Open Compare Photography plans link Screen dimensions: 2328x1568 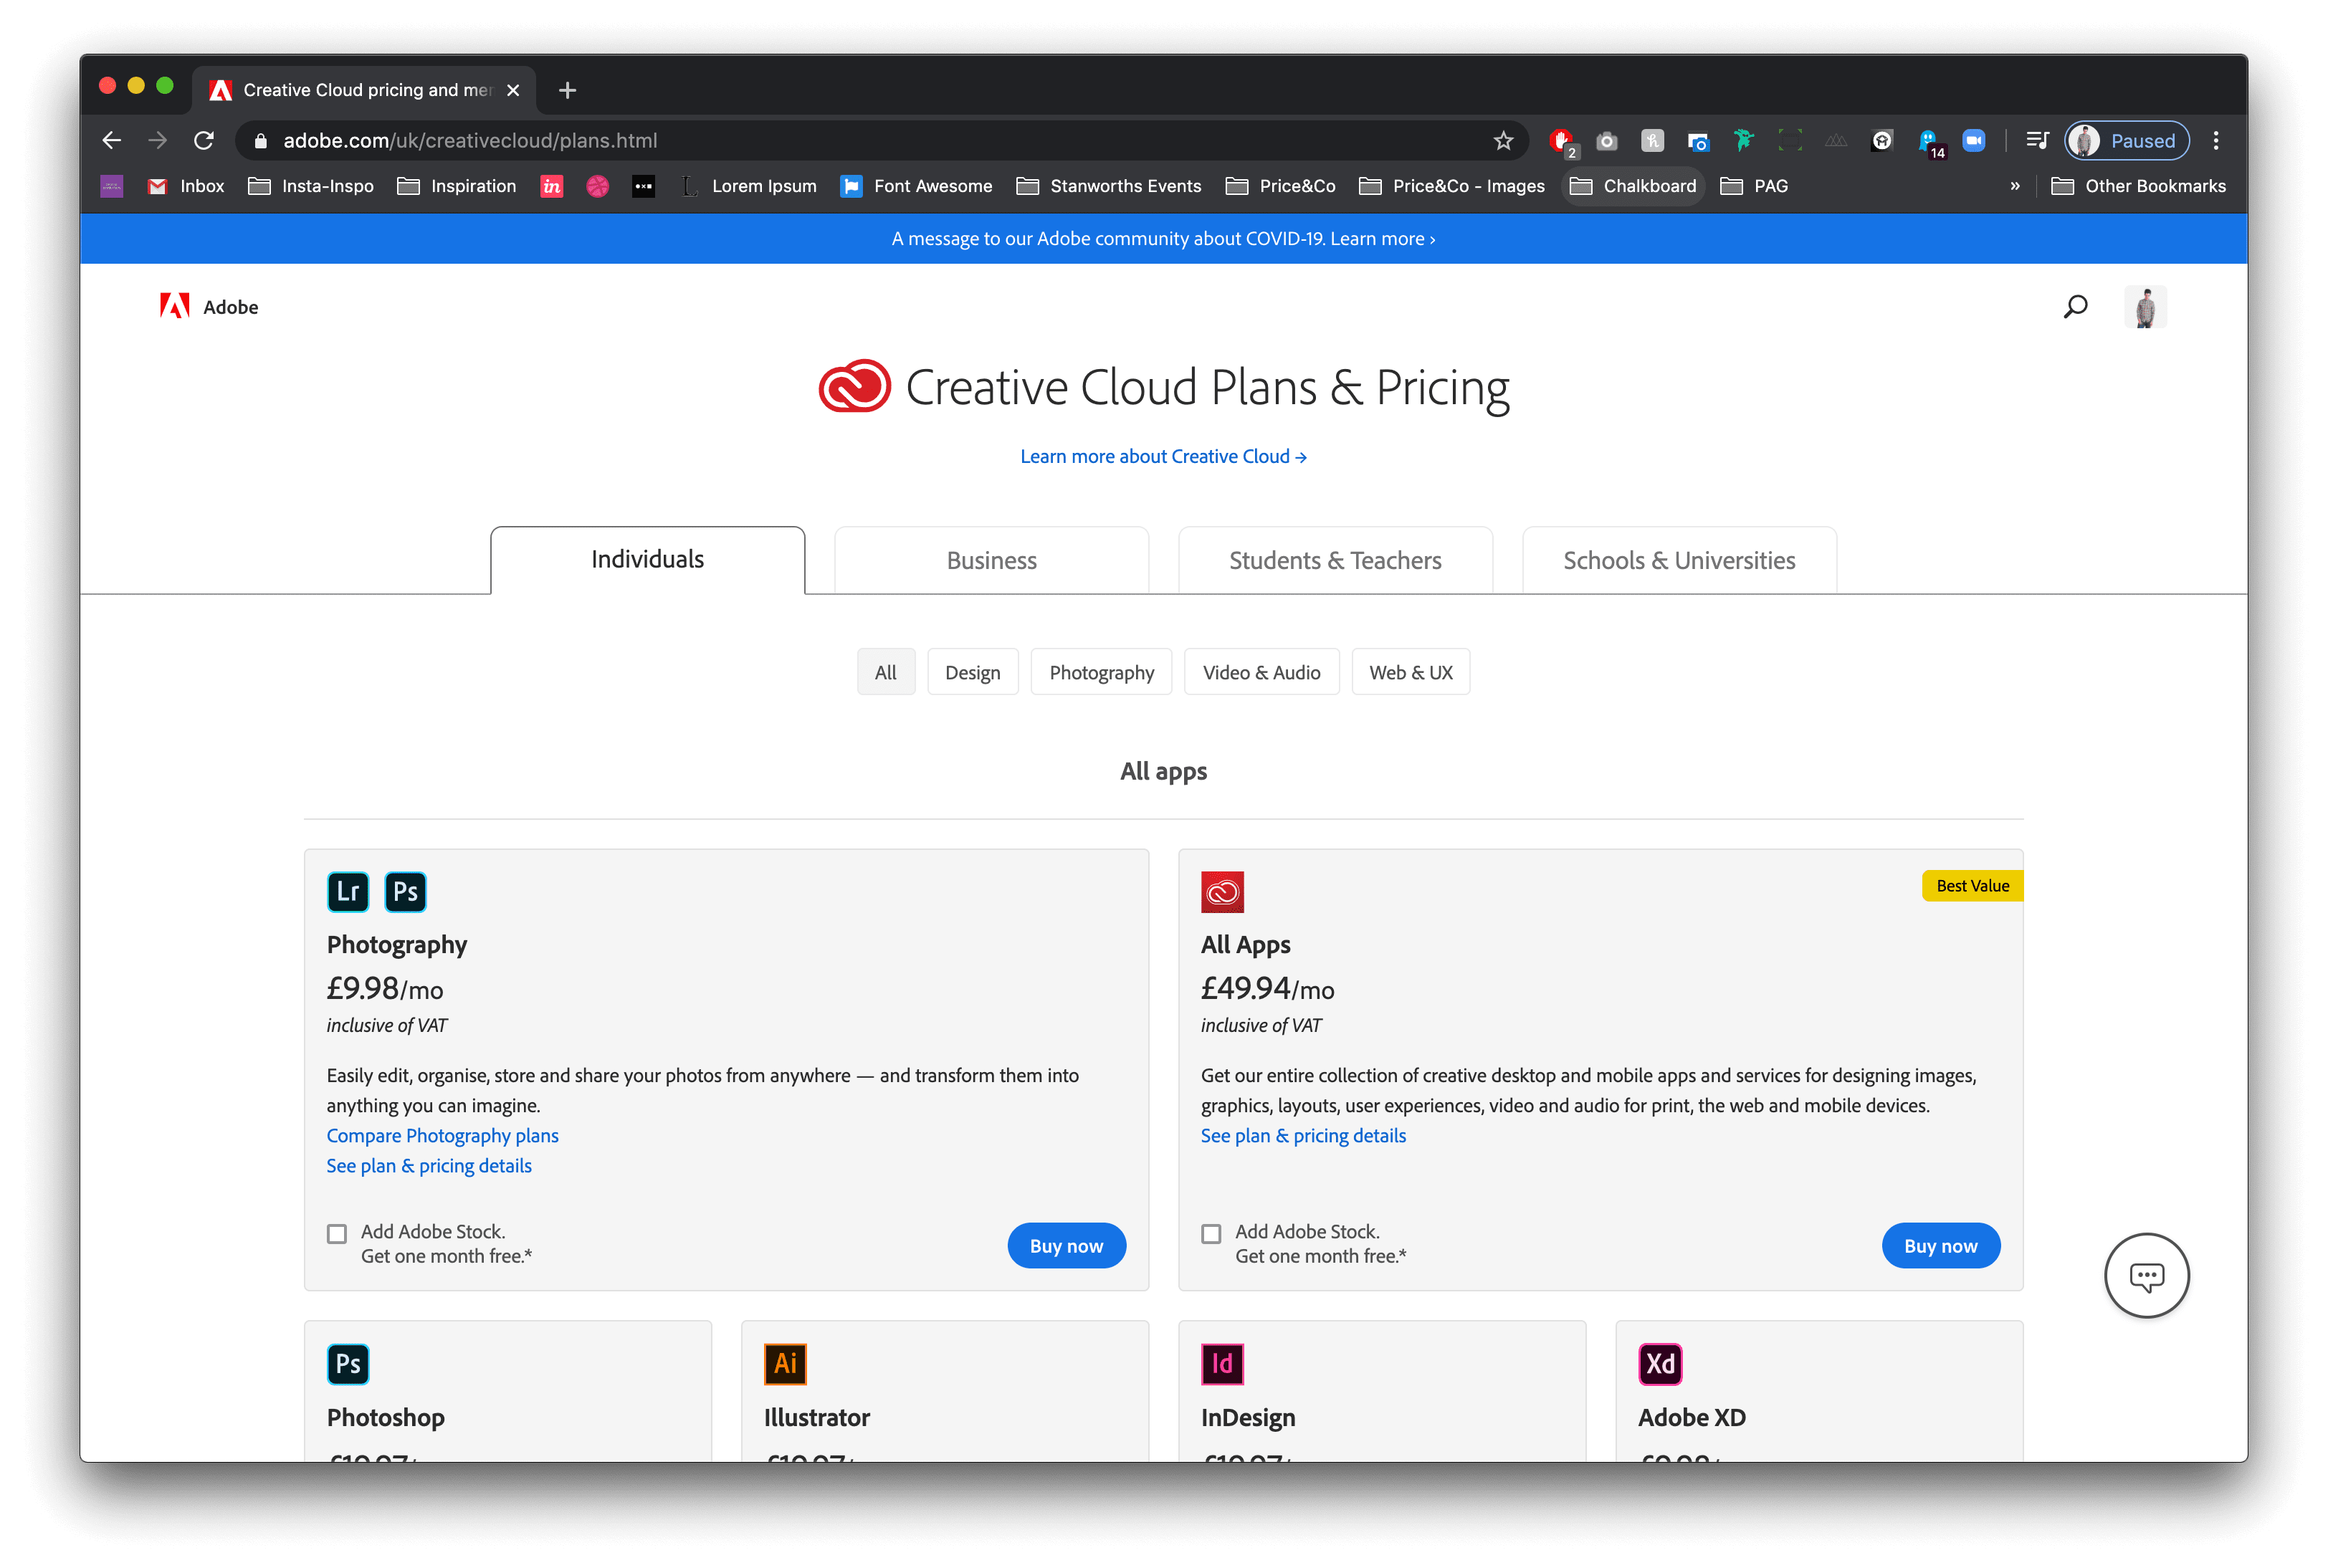[442, 1136]
